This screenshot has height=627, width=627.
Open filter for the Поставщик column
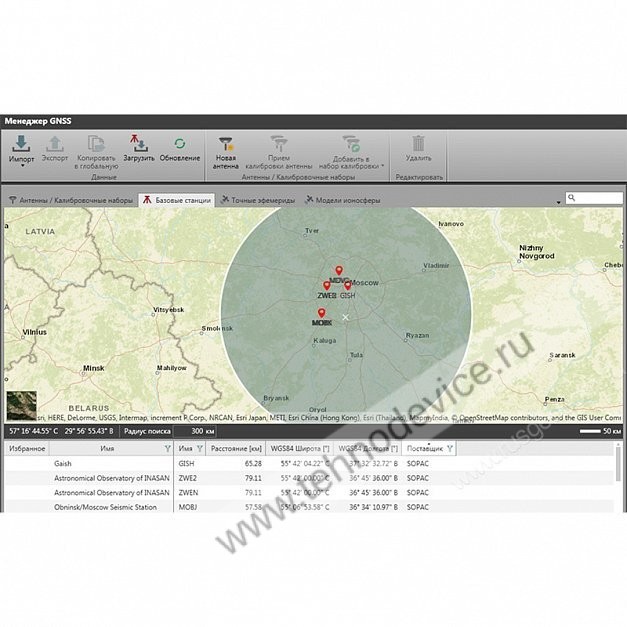point(449,449)
